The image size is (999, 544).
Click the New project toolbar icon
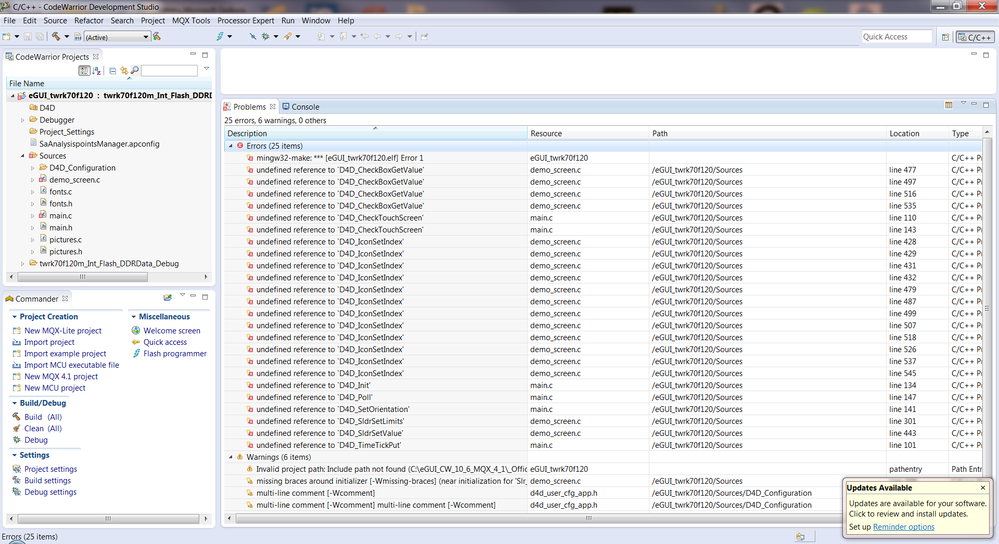(x=6, y=36)
